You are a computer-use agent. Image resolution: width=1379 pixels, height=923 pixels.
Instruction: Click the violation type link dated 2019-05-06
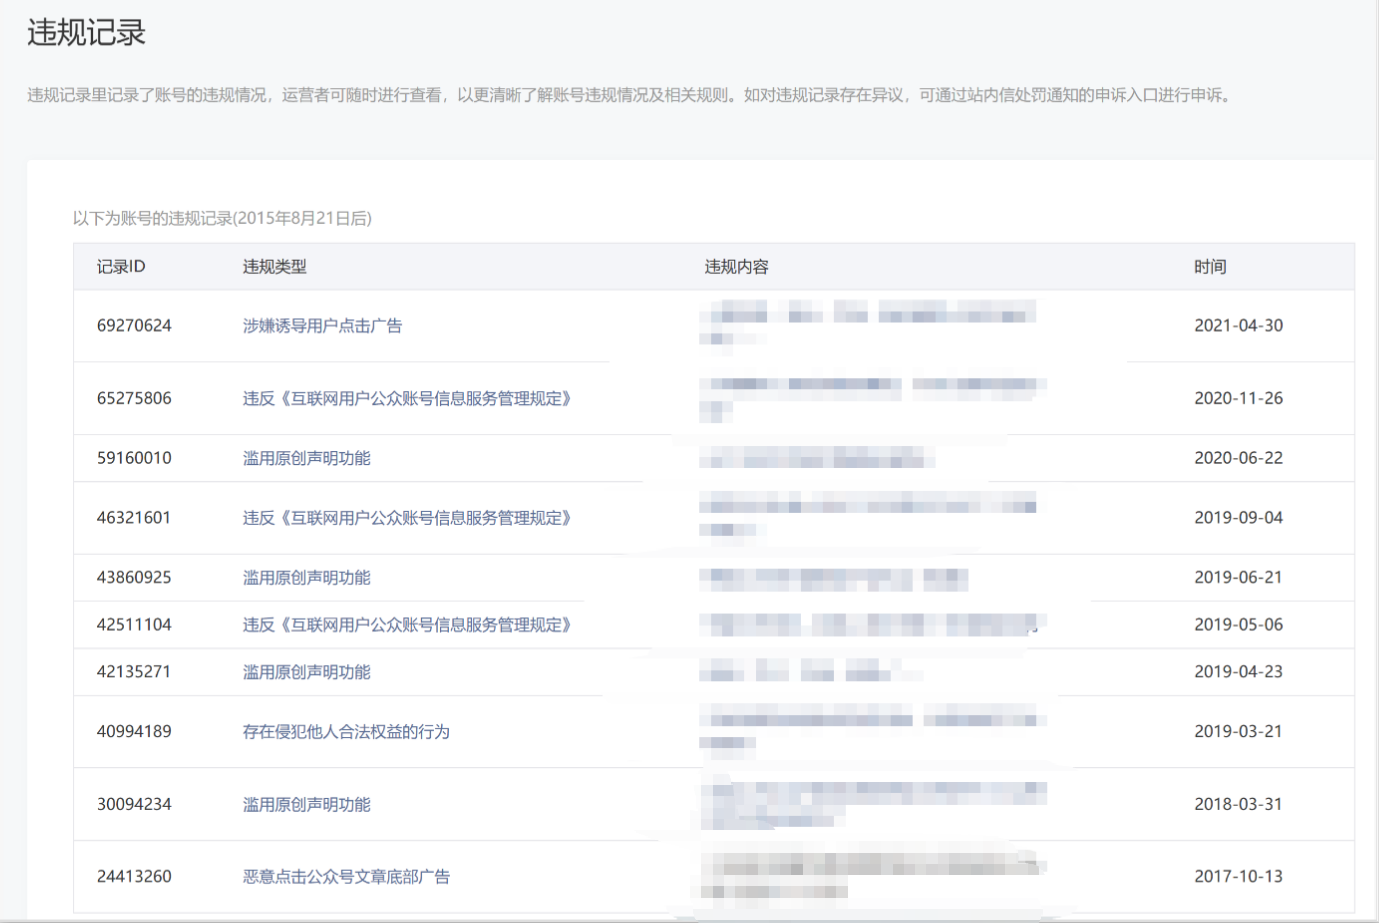tap(407, 625)
